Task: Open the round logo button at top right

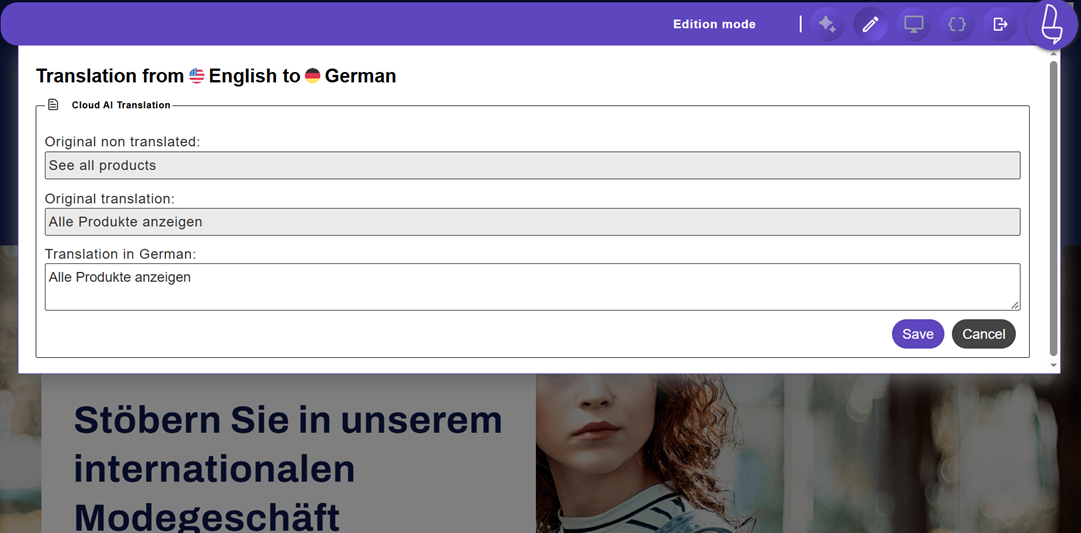Action: (1052, 25)
